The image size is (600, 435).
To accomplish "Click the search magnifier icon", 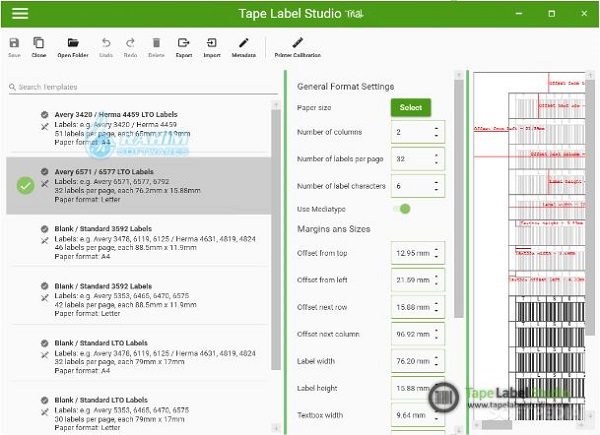I will coord(12,87).
